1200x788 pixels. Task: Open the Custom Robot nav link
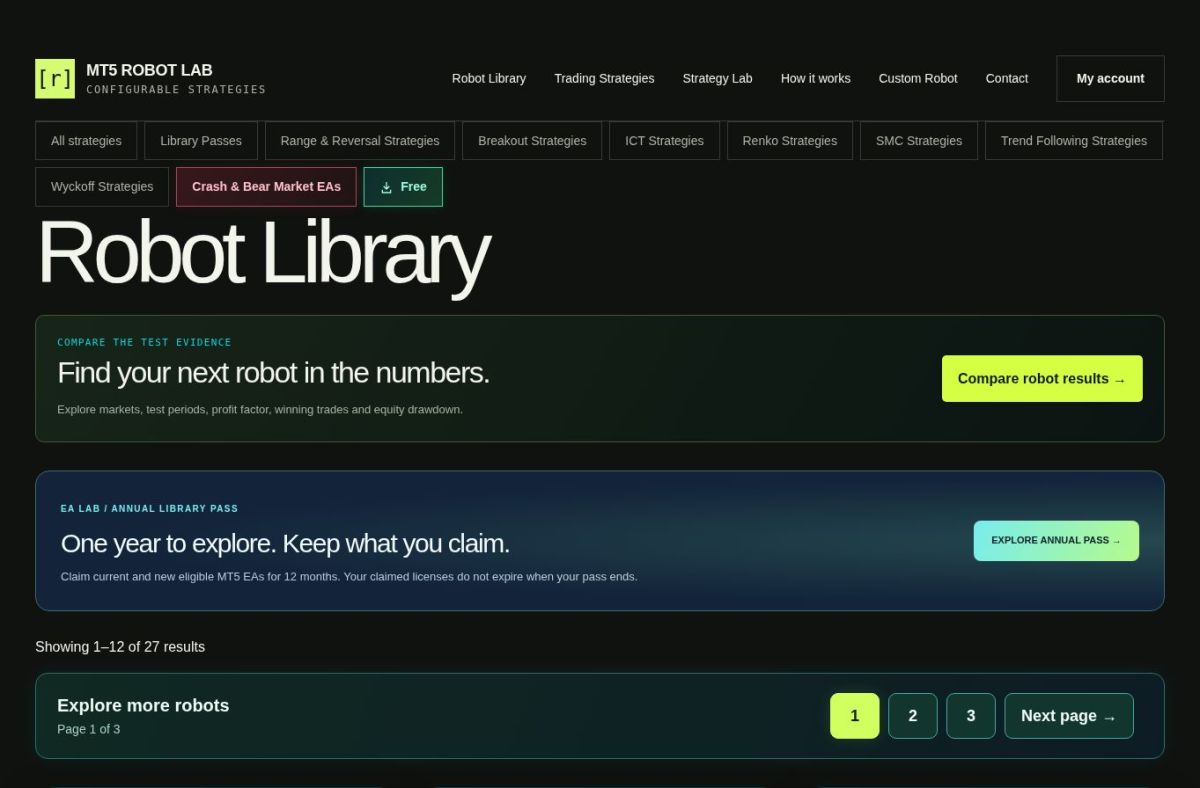tap(918, 78)
